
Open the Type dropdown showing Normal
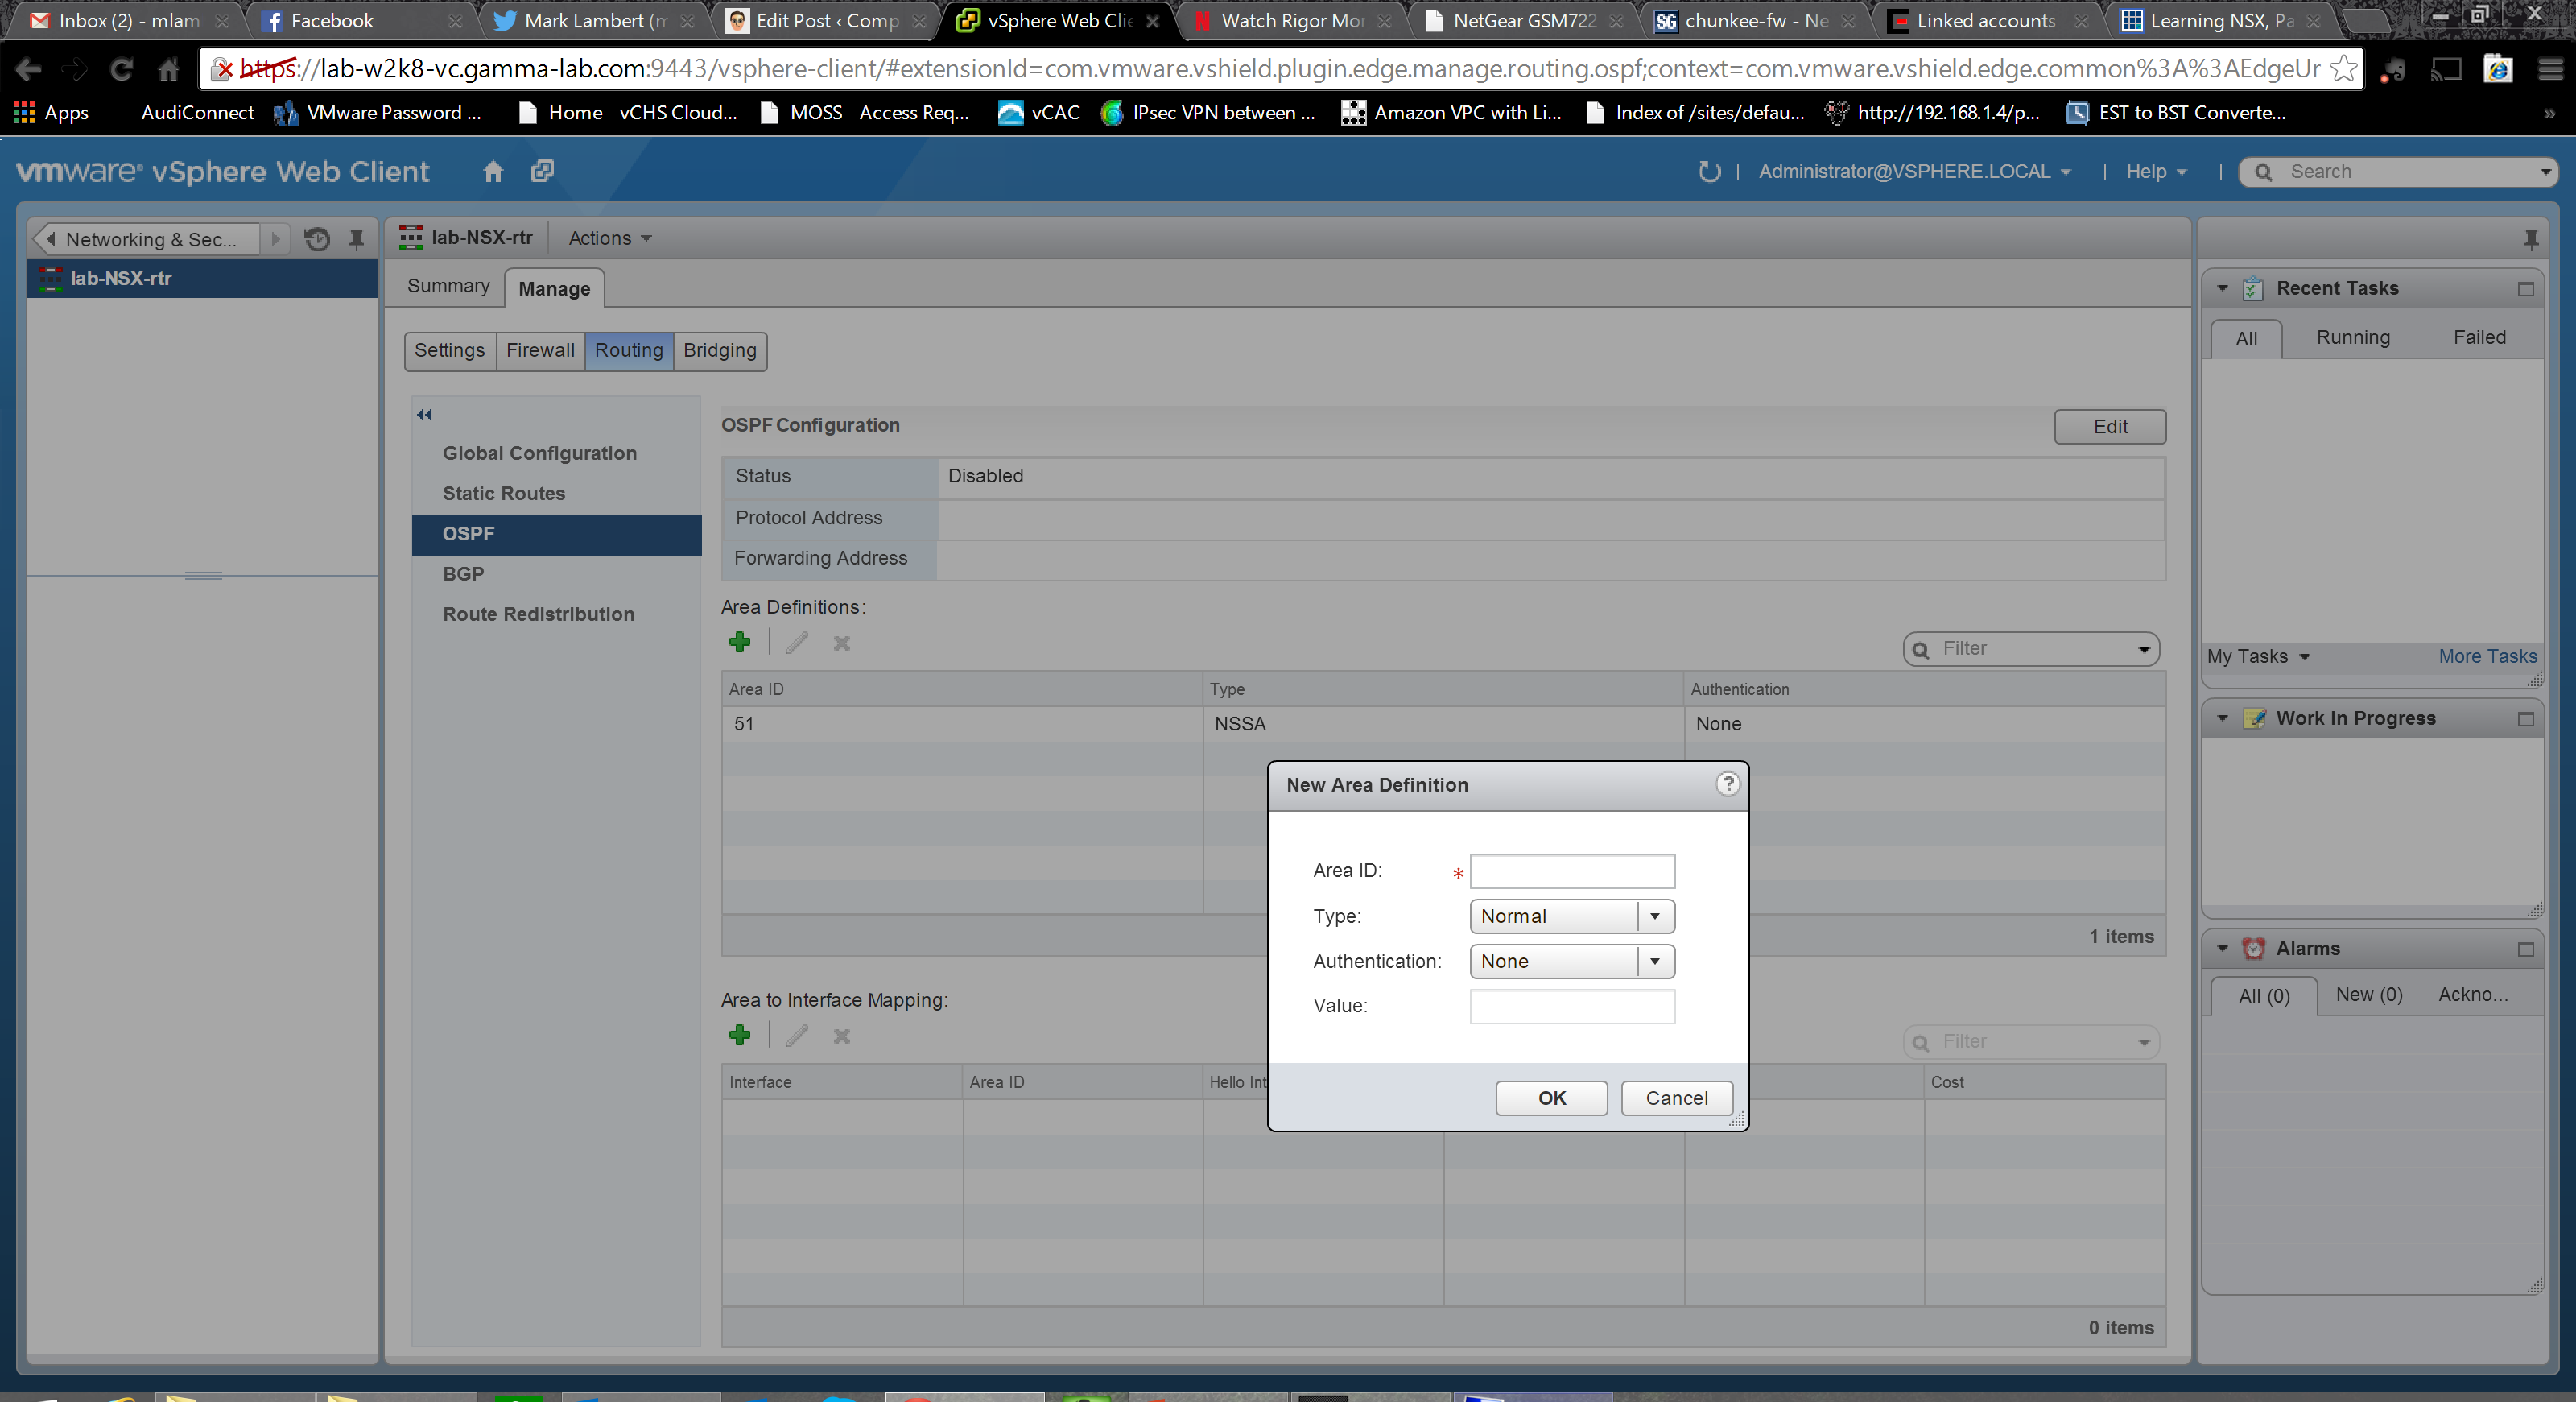pyautogui.click(x=1655, y=916)
